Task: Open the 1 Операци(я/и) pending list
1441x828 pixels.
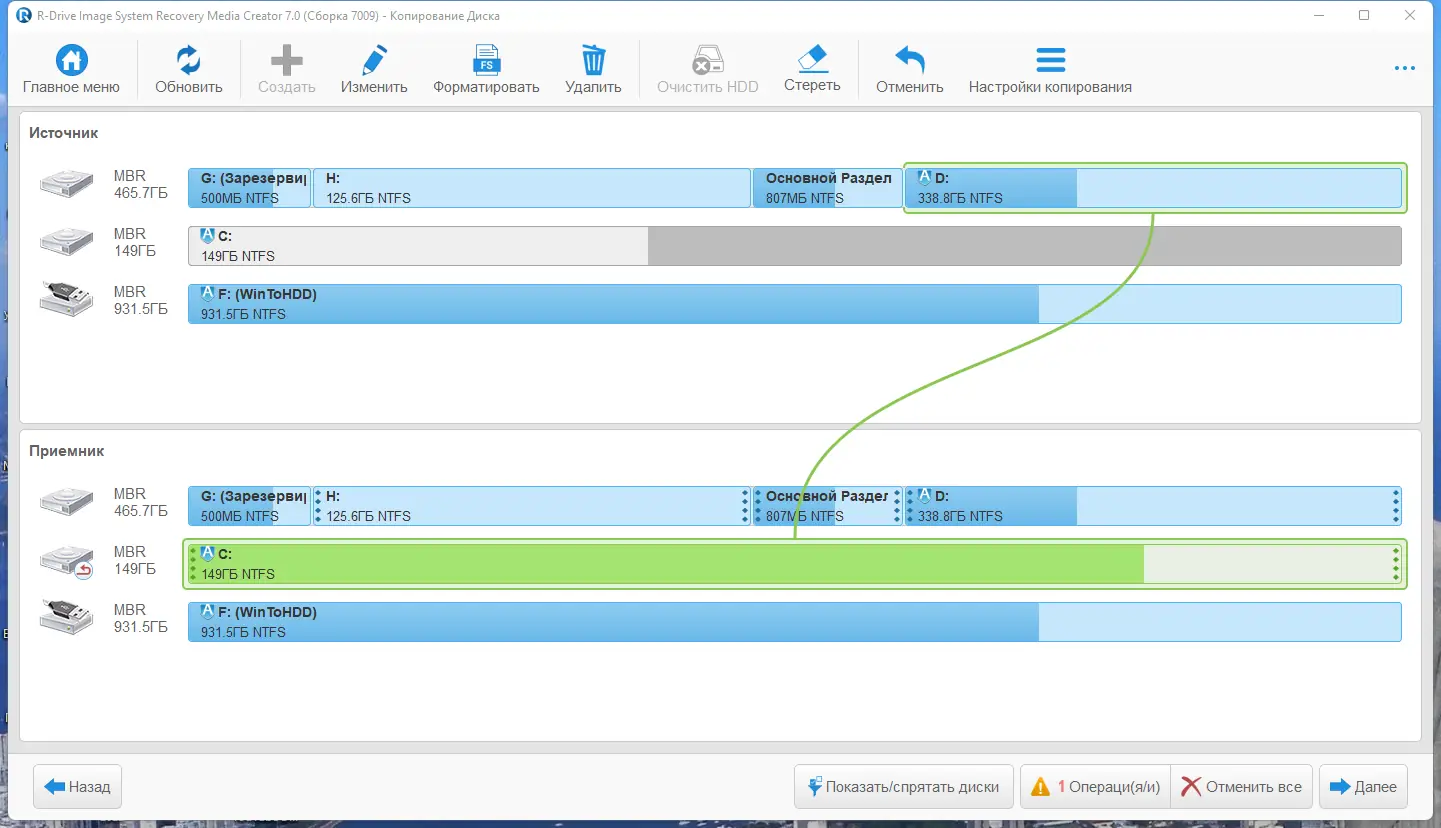Action: (x=1095, y=787)
